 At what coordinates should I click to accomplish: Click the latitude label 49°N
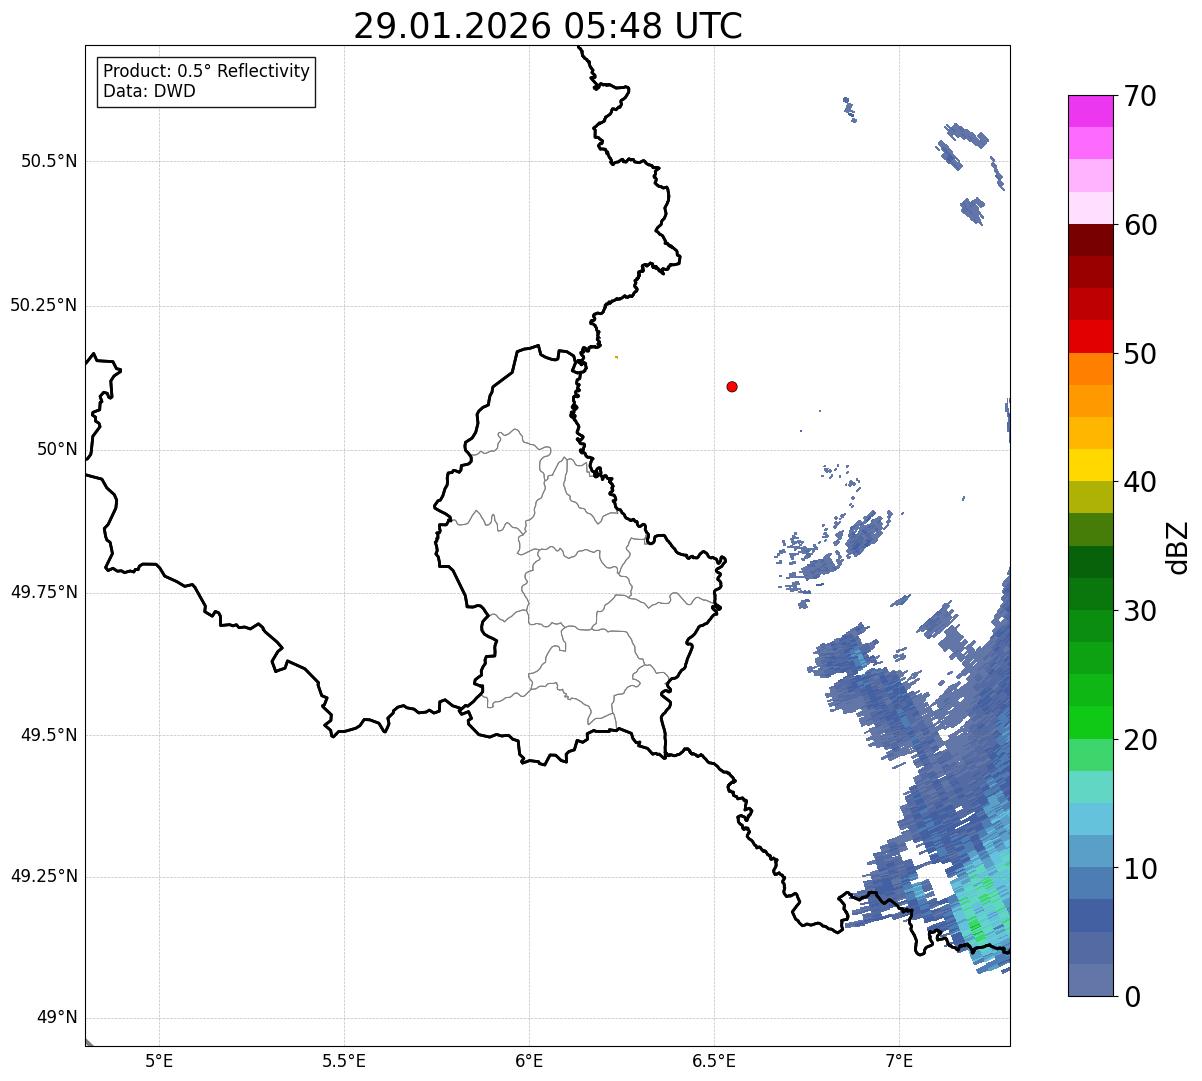click(x=57, y=1018)
